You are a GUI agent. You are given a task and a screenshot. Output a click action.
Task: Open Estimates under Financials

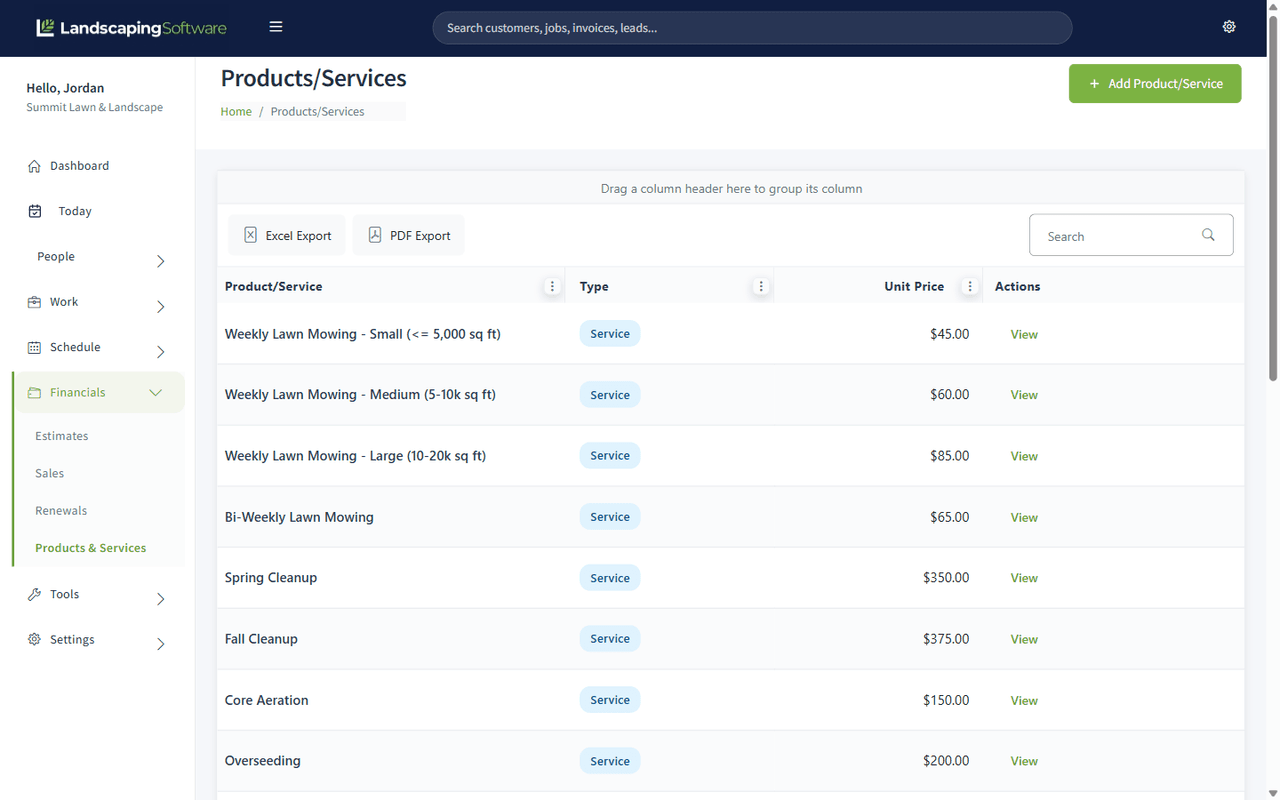(x=62, y=436)
